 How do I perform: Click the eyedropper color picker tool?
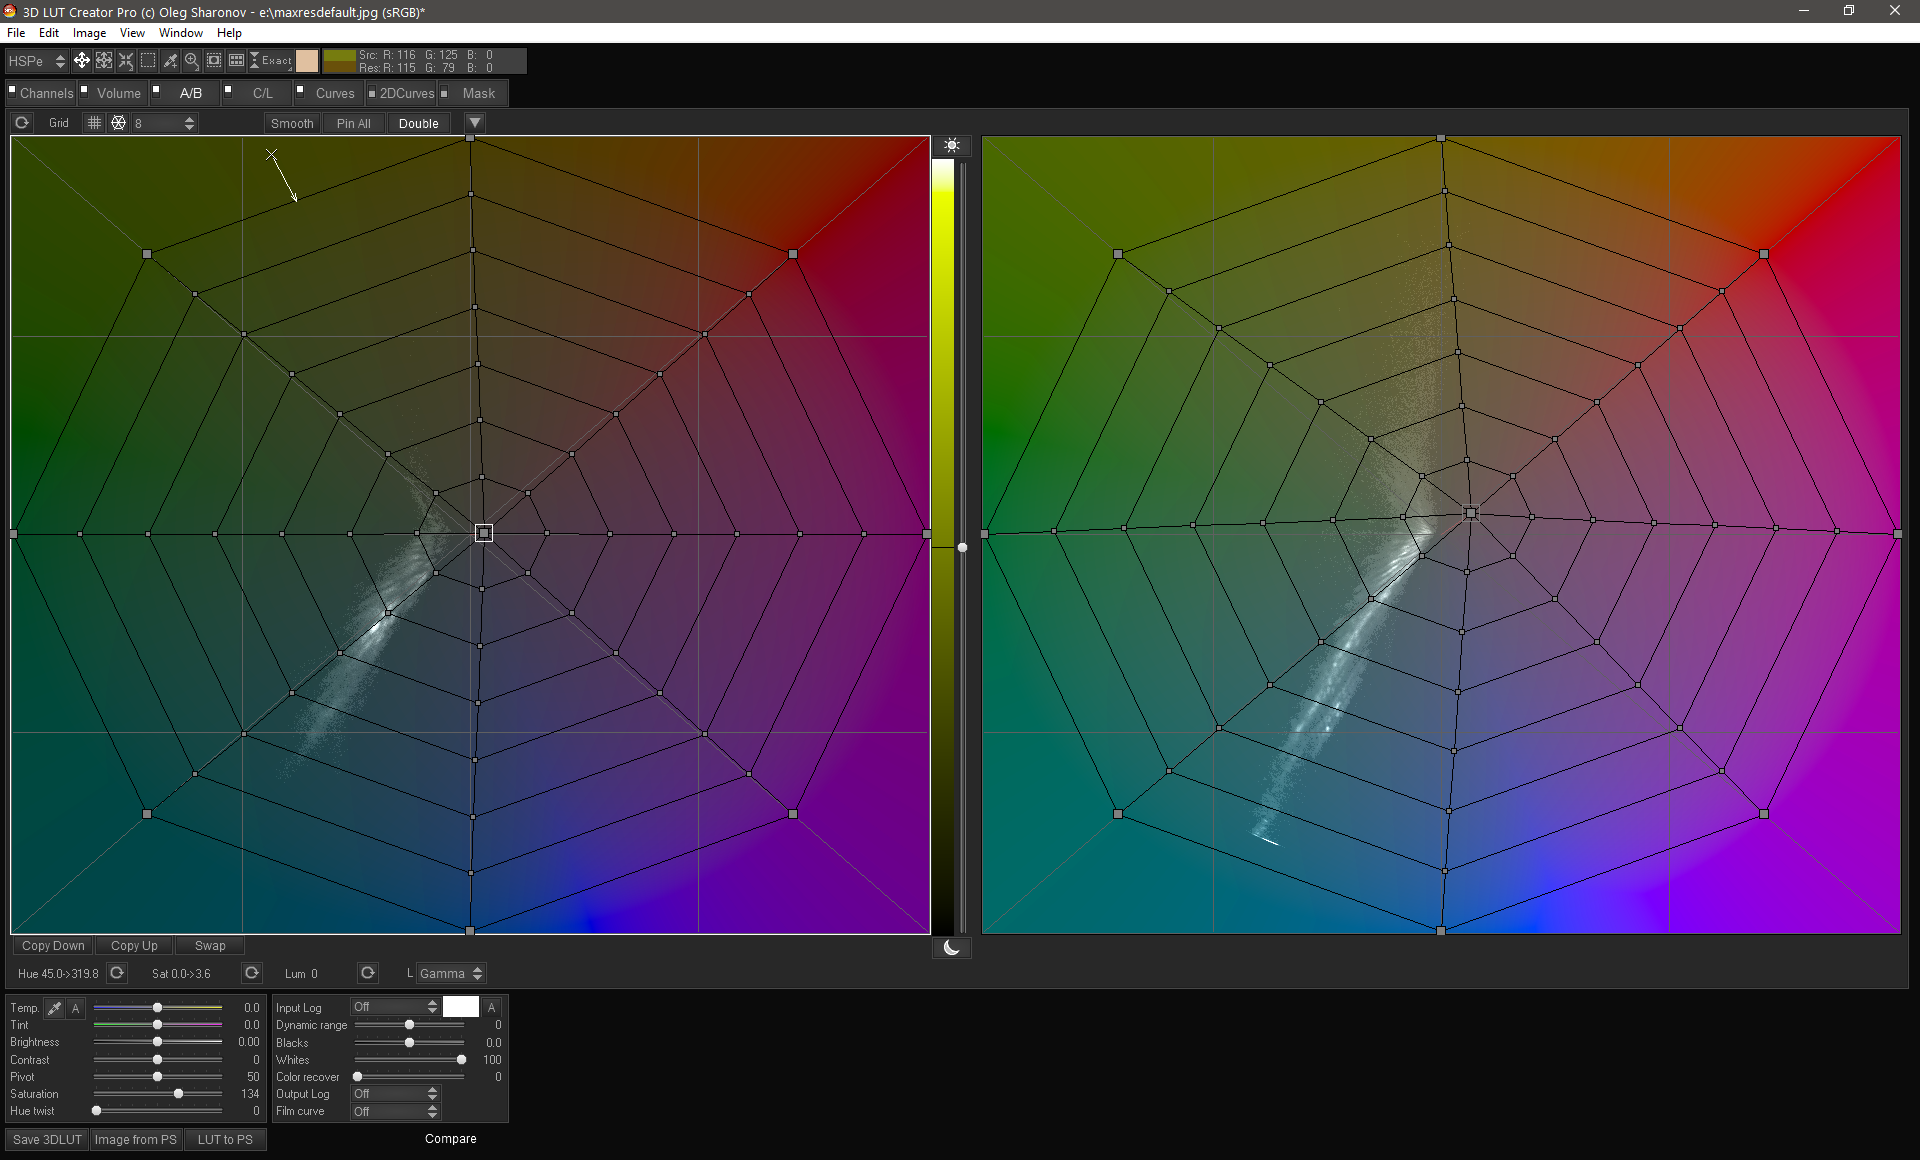point(170,61)
